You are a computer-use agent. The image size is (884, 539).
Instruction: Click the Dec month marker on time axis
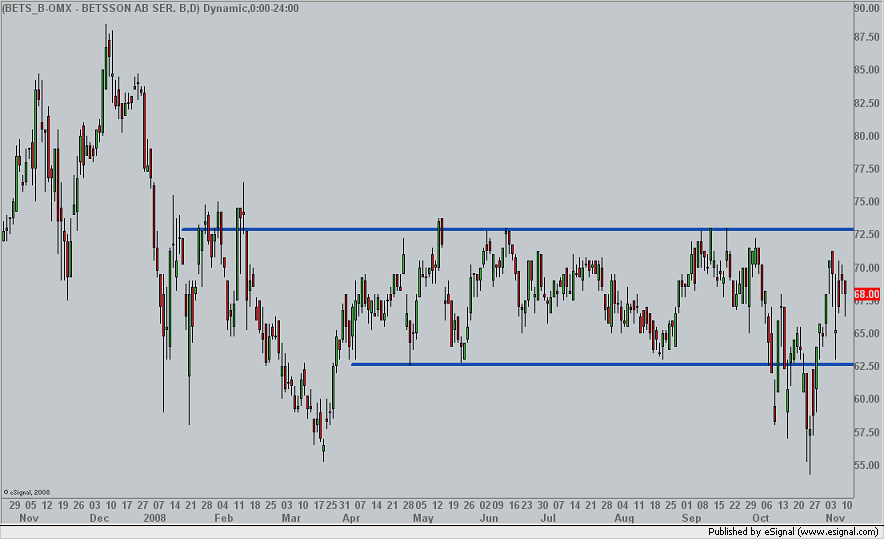tap(99, 518)
